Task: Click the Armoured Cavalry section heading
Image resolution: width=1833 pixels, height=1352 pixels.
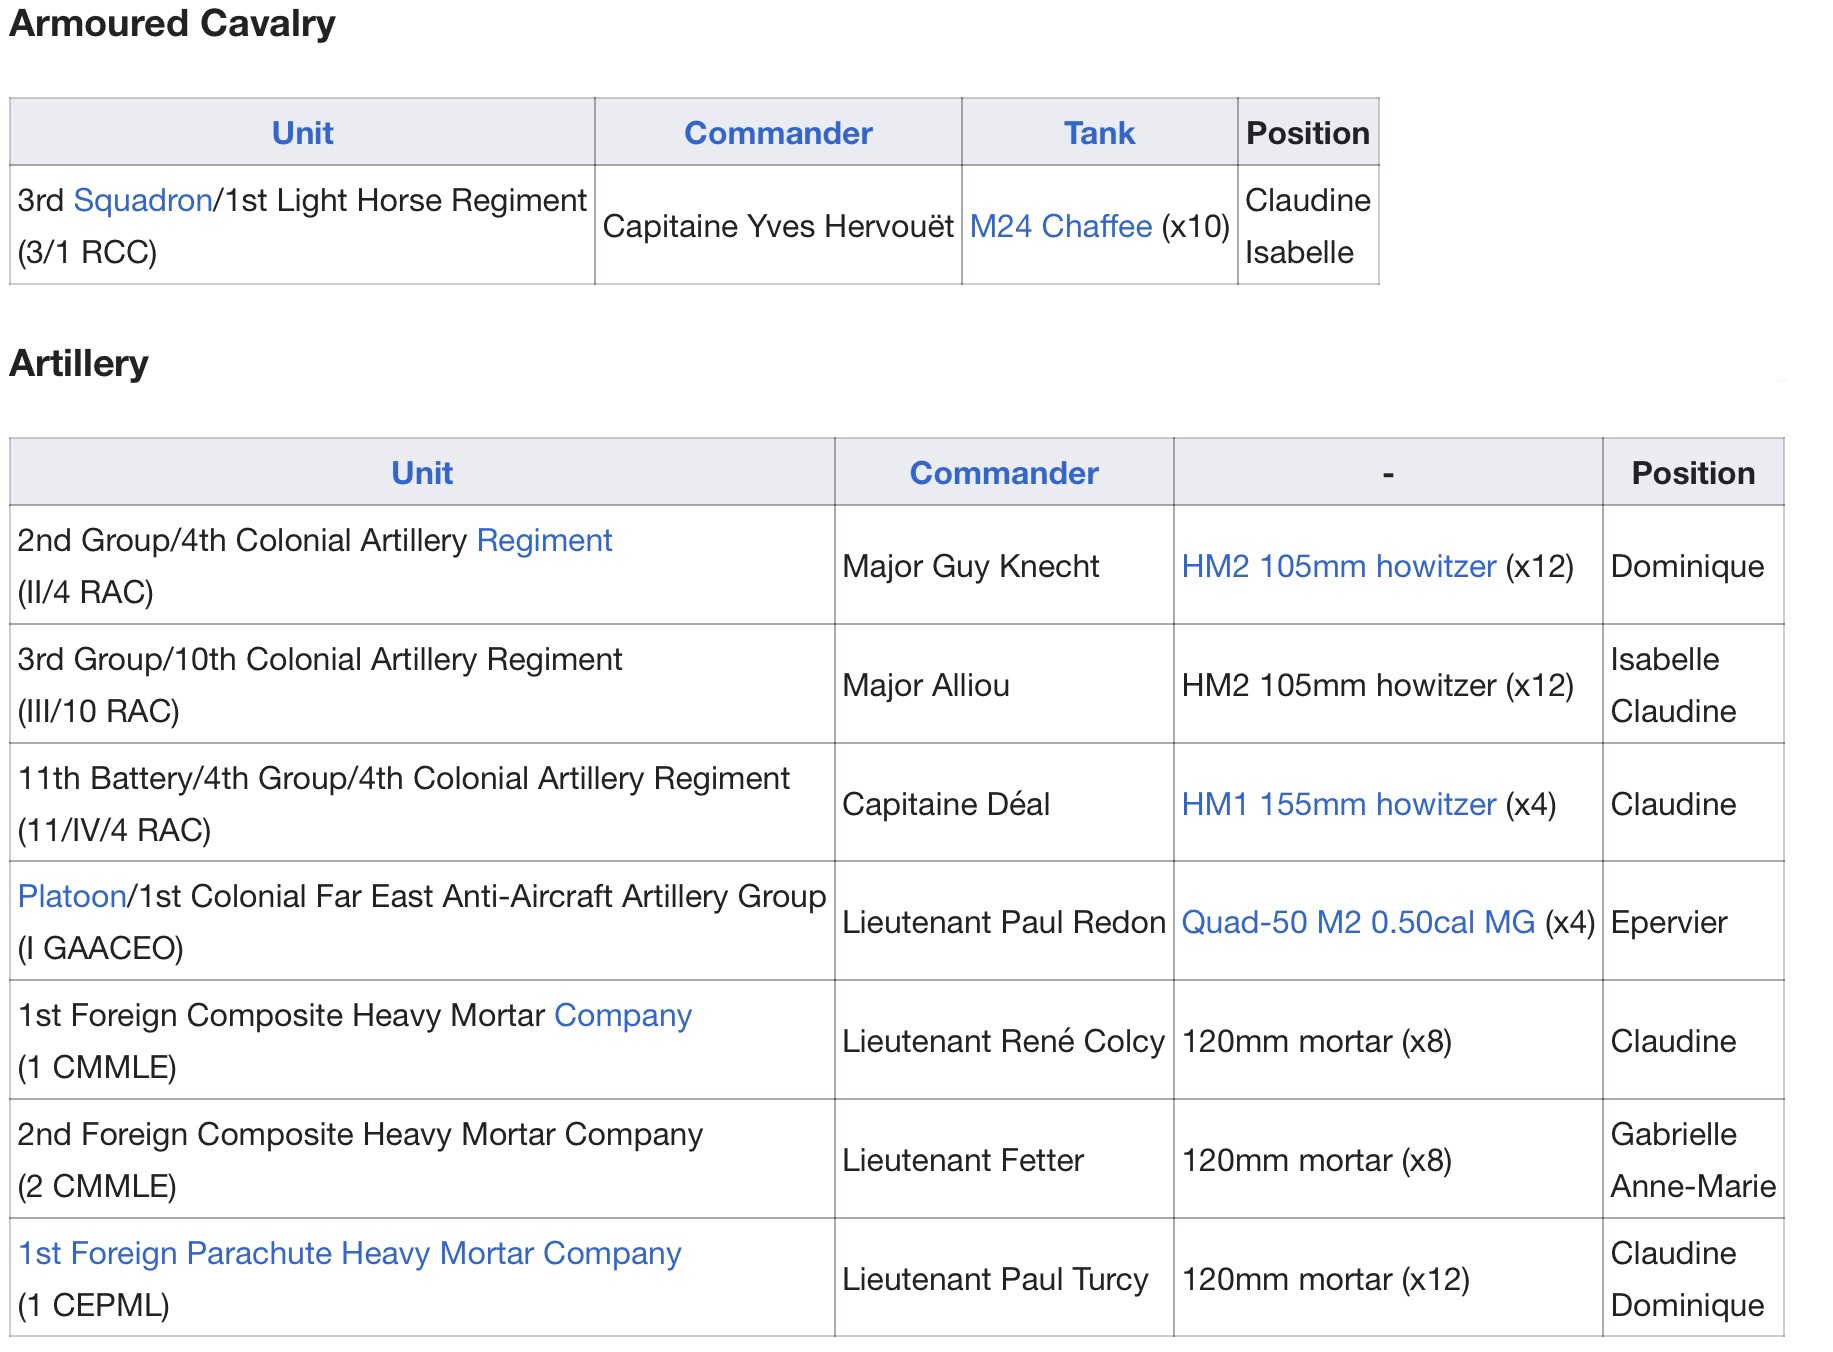Action: pos(172,23)
